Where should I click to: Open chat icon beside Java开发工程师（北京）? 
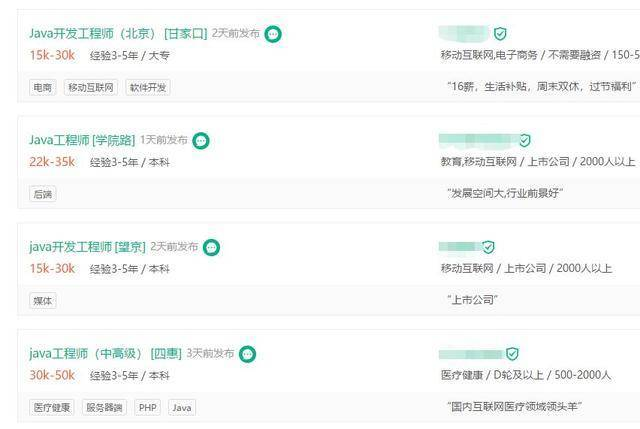tap(273, 34)
